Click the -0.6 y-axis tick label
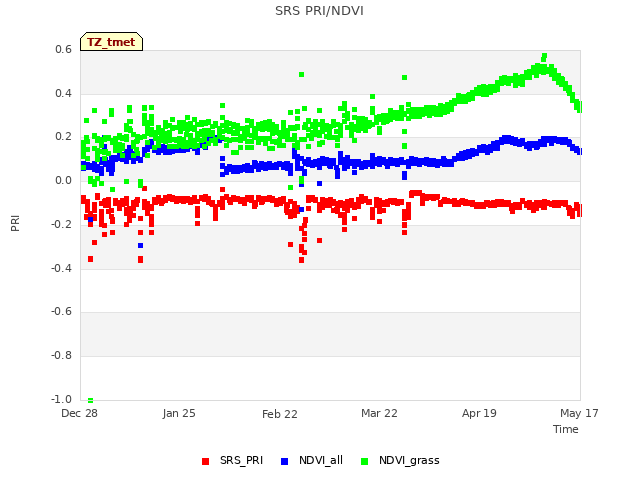 (61, 311)
